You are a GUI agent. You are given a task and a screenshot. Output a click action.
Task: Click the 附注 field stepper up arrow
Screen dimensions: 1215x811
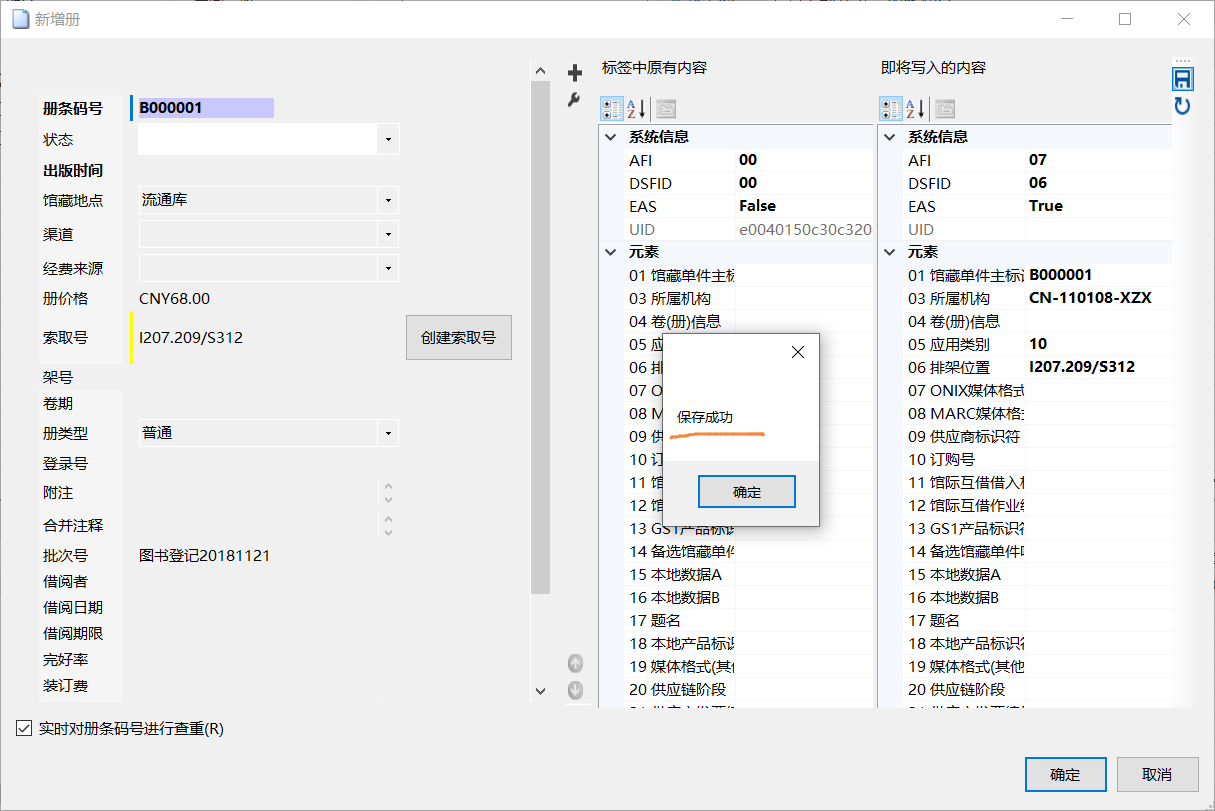(x=388, y=486)
